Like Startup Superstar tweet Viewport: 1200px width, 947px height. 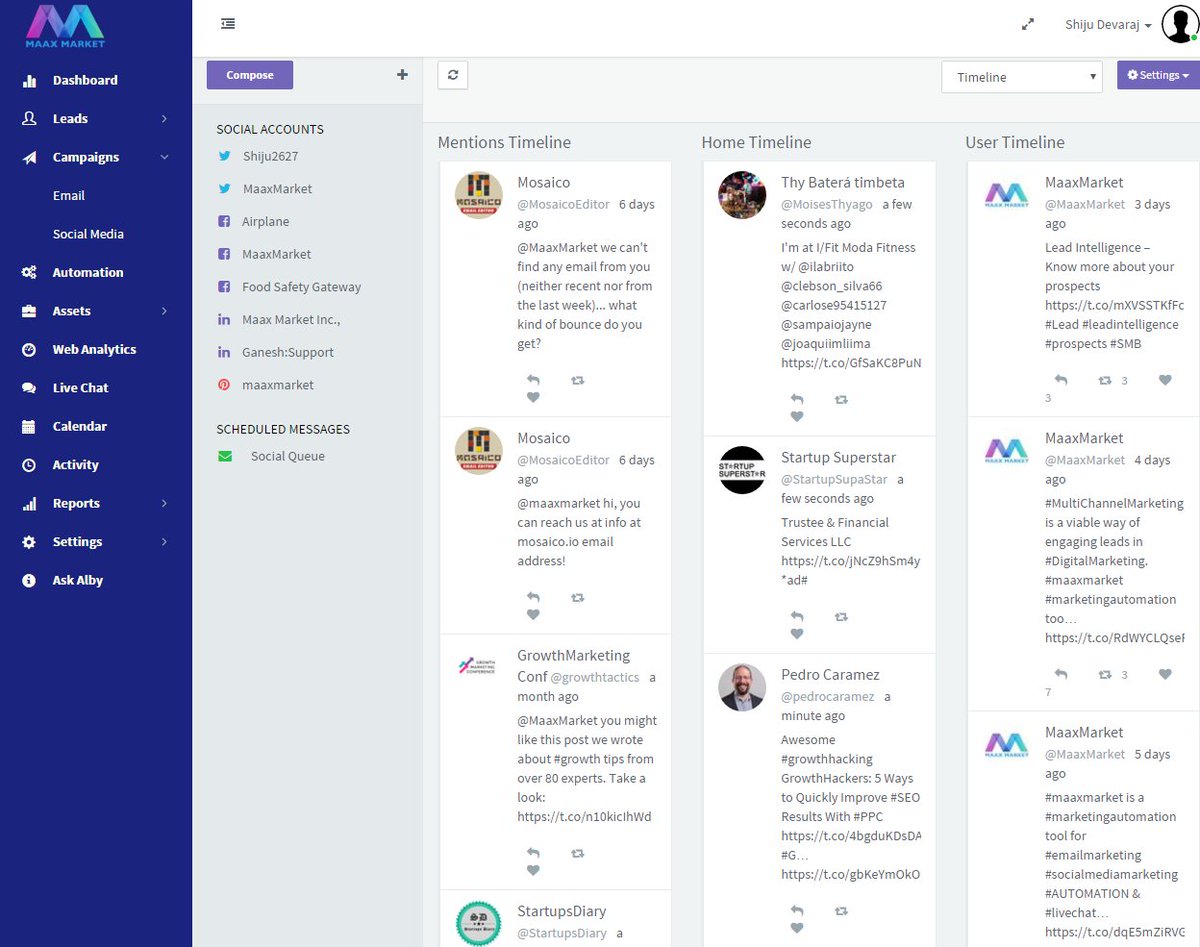point(797,634)
